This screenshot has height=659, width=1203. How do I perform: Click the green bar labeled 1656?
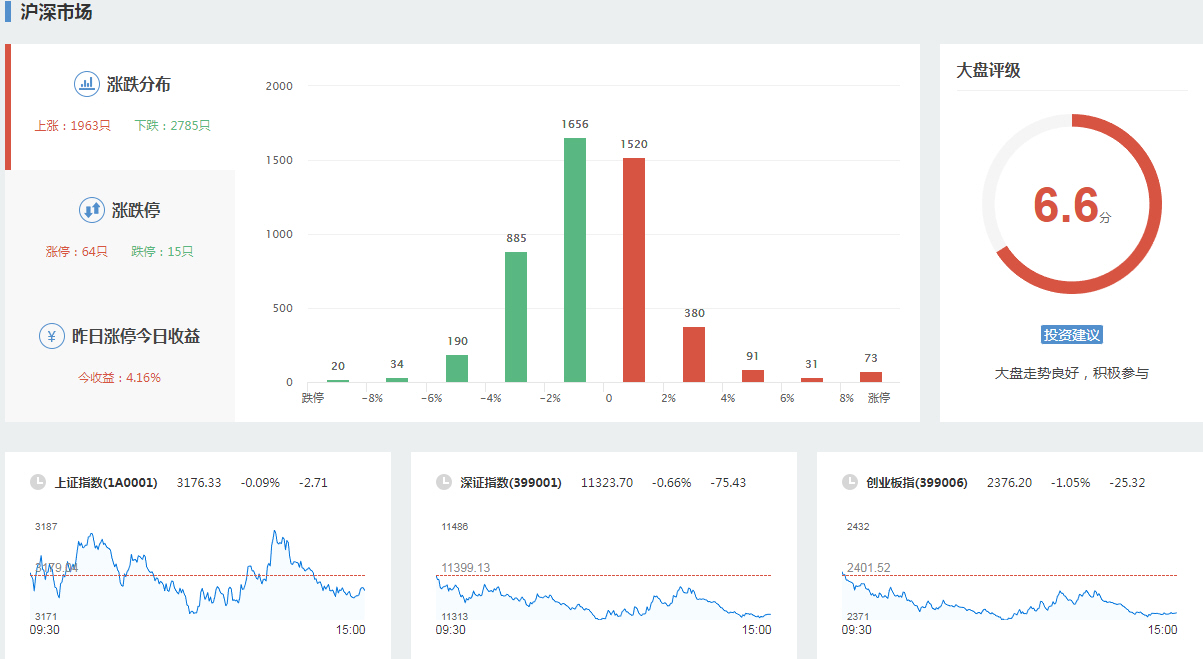pyautogui.click(x=575, y=260)
